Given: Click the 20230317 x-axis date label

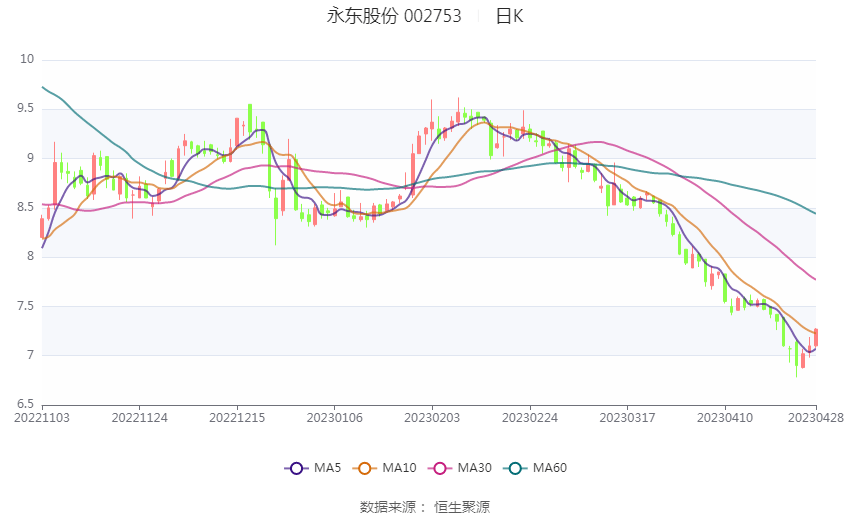Looking at the screenshot, I should pyautogui.click(x=627, y=418).
